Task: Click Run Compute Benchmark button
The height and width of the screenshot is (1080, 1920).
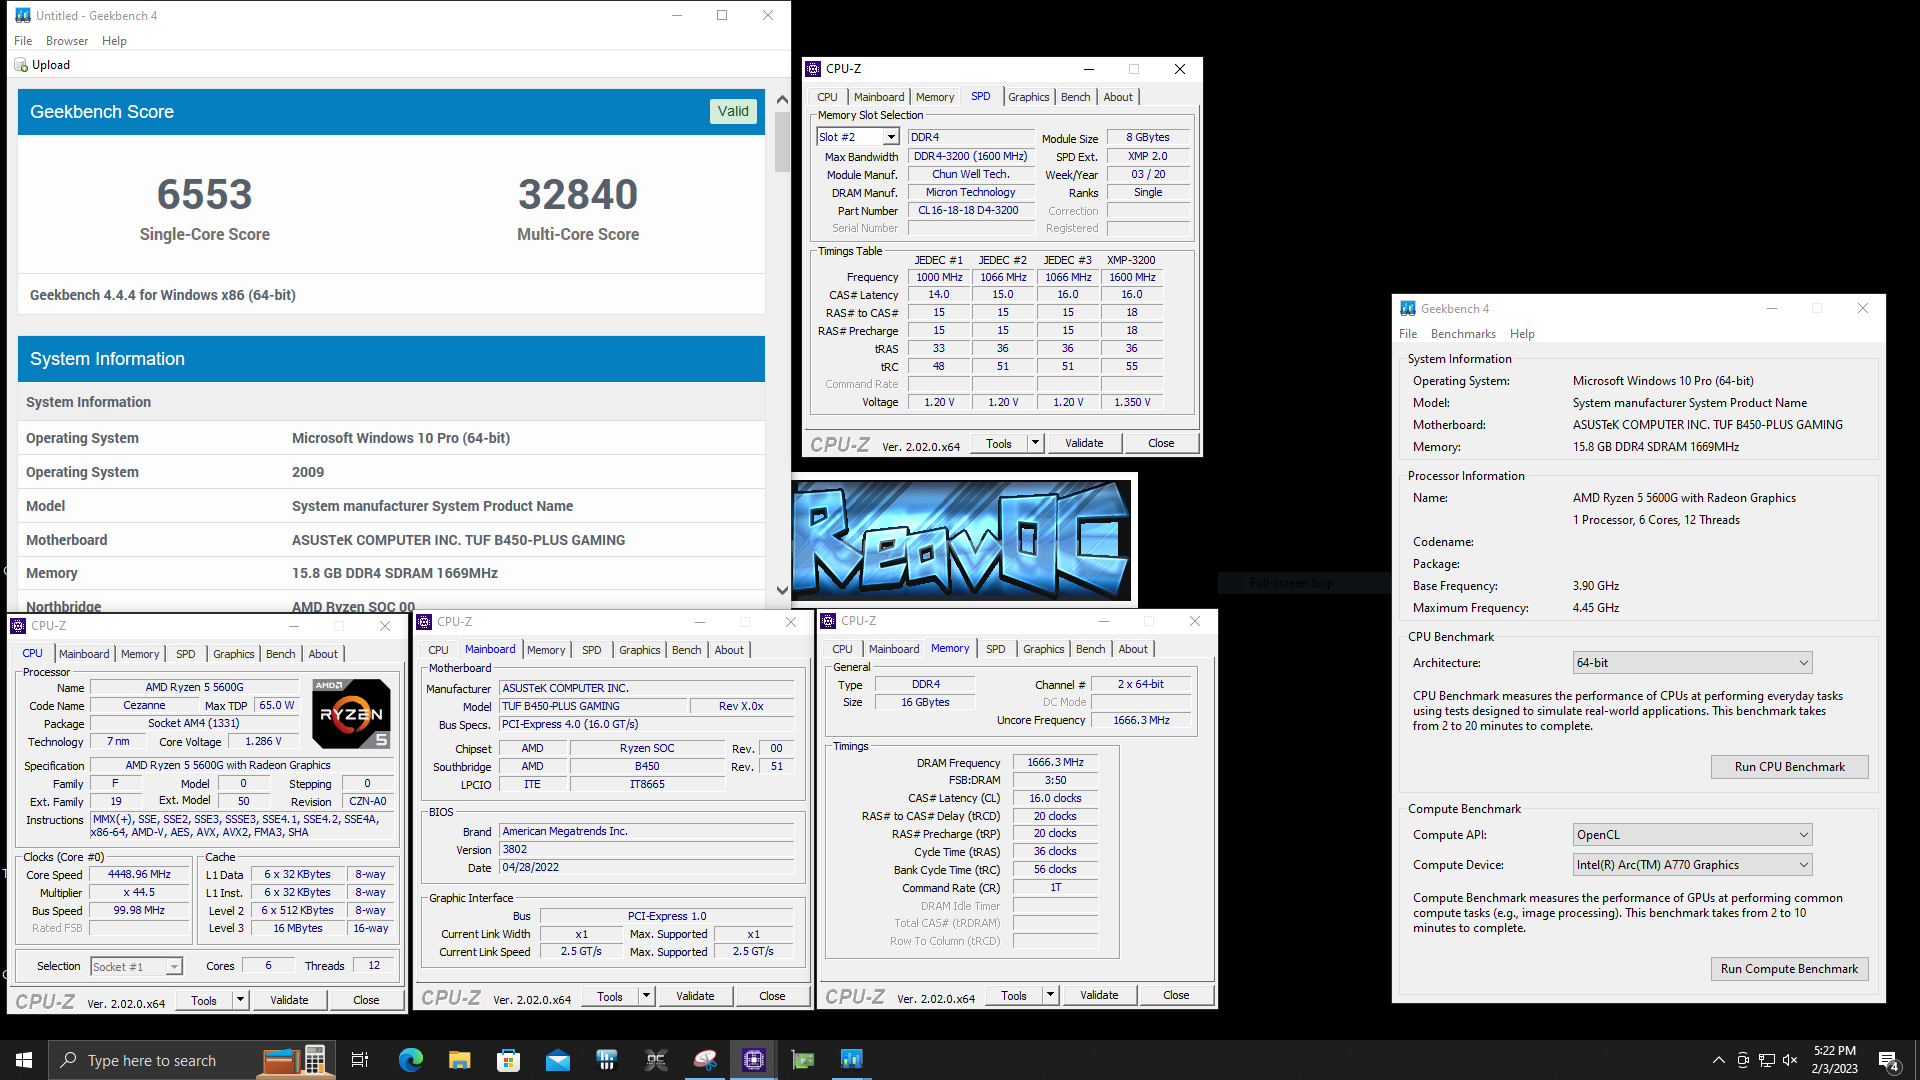Action: tap(1790, 969)
